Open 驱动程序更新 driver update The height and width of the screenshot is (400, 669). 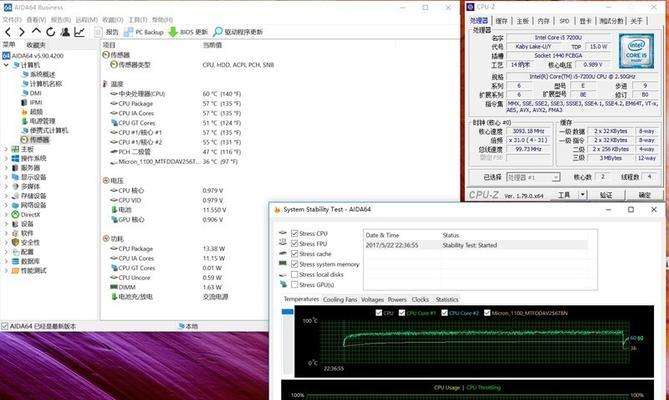click(238, 32)
